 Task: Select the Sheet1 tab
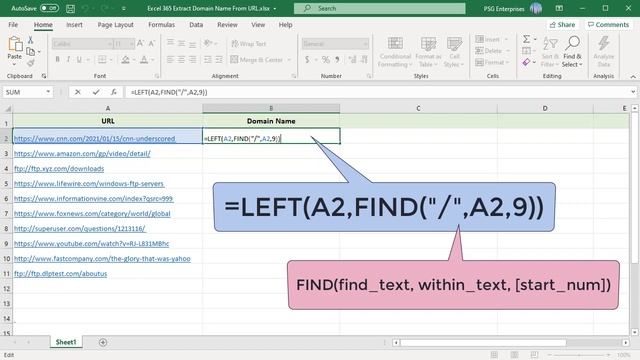[66, 342]
